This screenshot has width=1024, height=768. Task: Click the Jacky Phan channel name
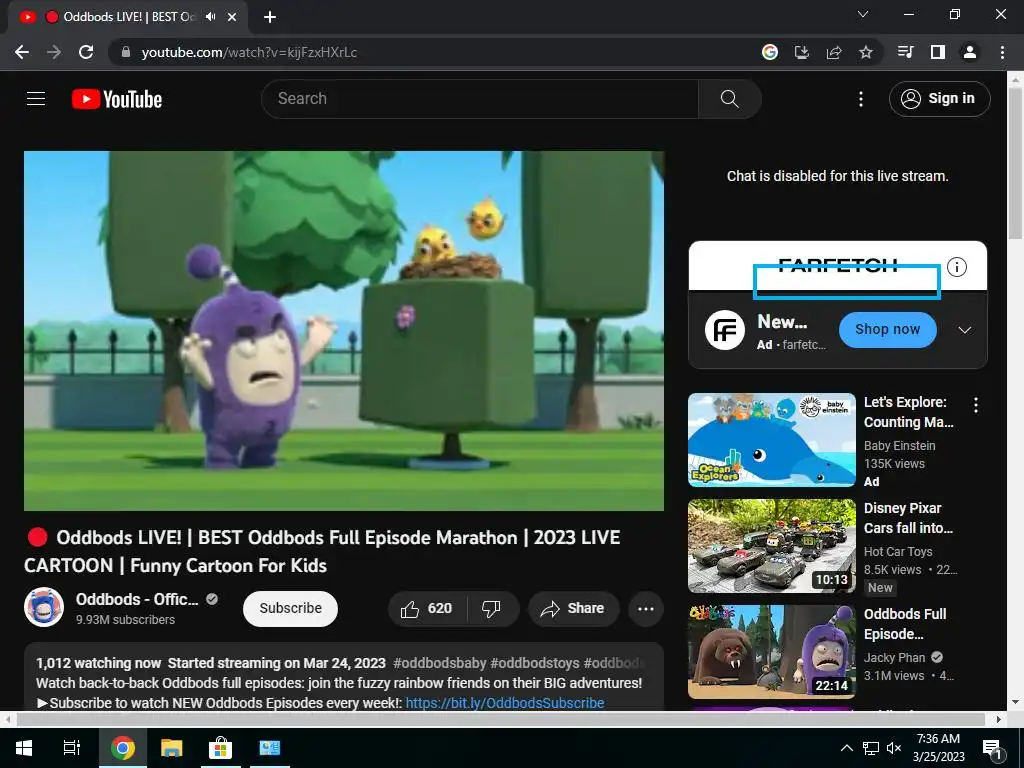[894, 657]
